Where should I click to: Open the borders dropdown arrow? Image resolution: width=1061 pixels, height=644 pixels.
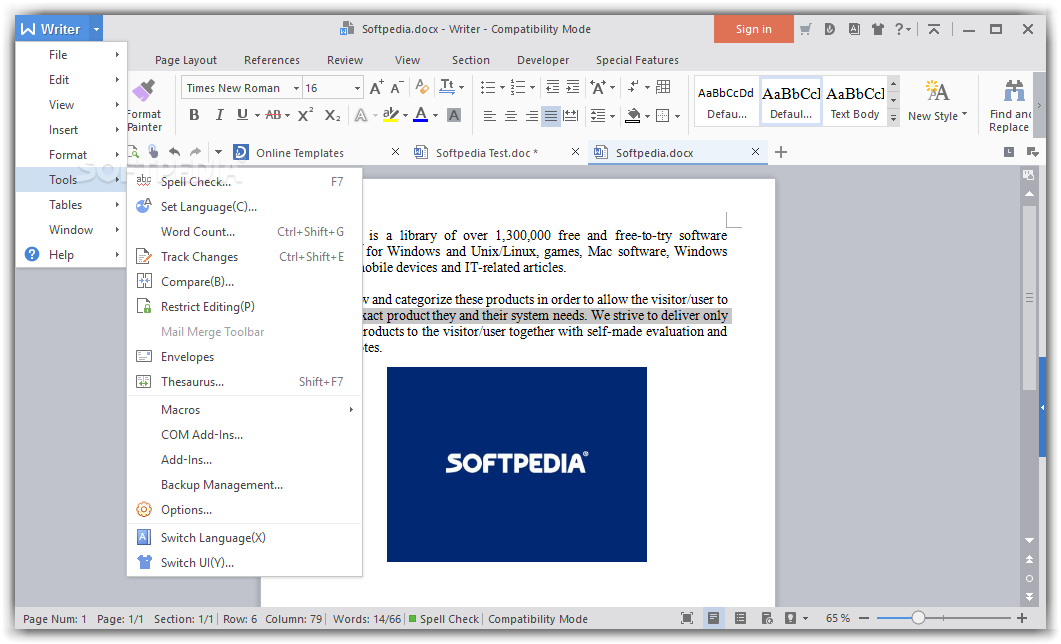tap(677, 116)
